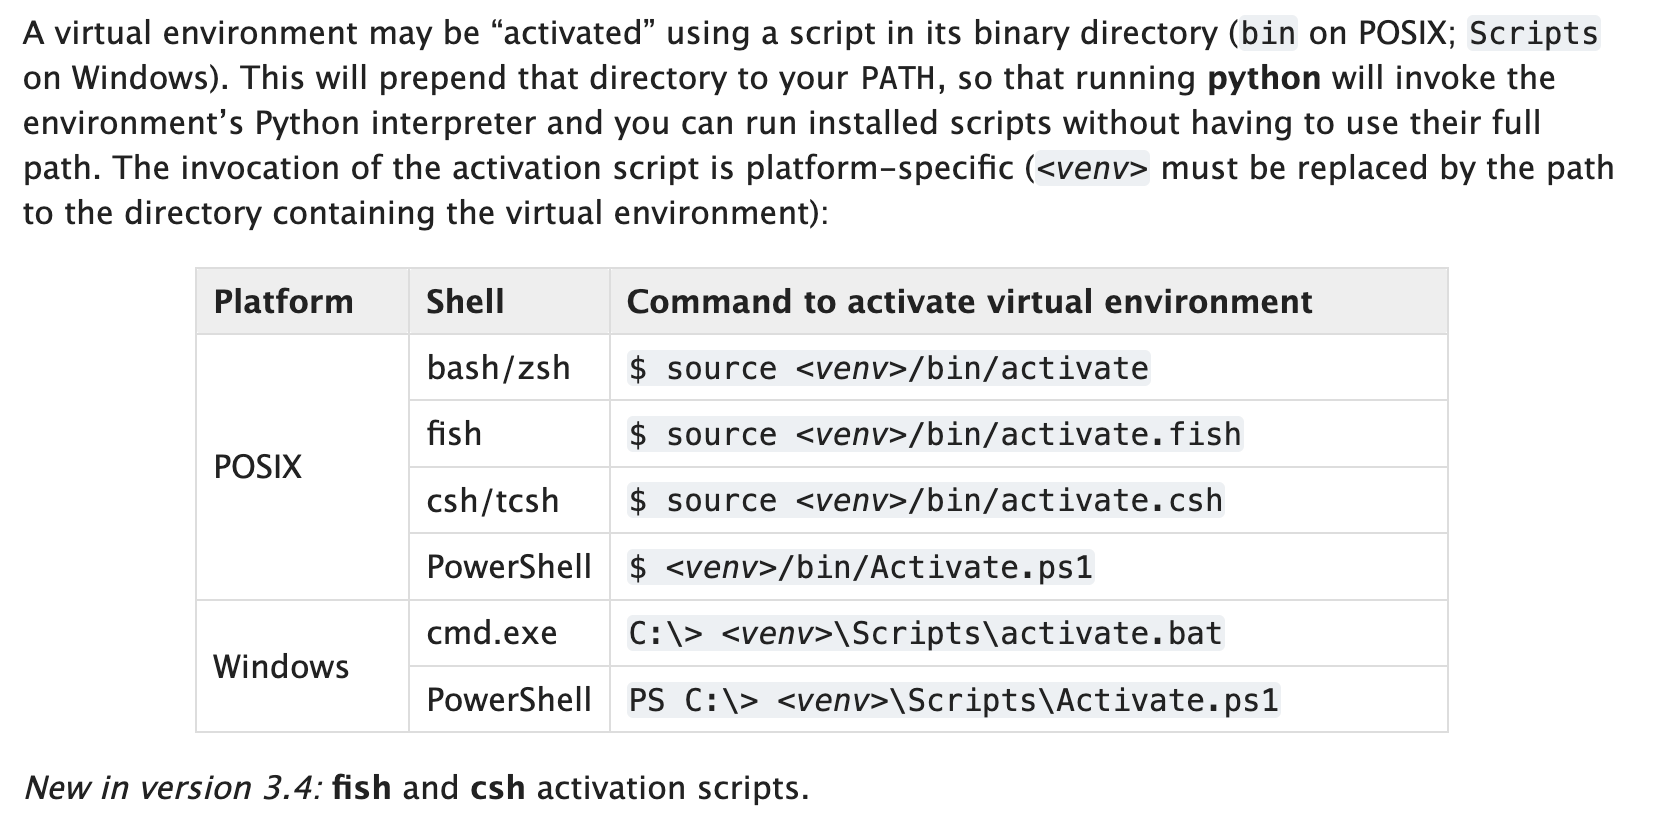Select the POSIX platform cell

click(258, 467)
